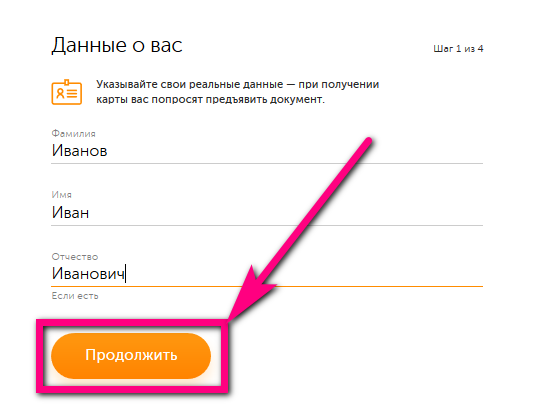
Task: Click the Данные о вас heading
Action: pyautogui.click(x=117, y=45)
